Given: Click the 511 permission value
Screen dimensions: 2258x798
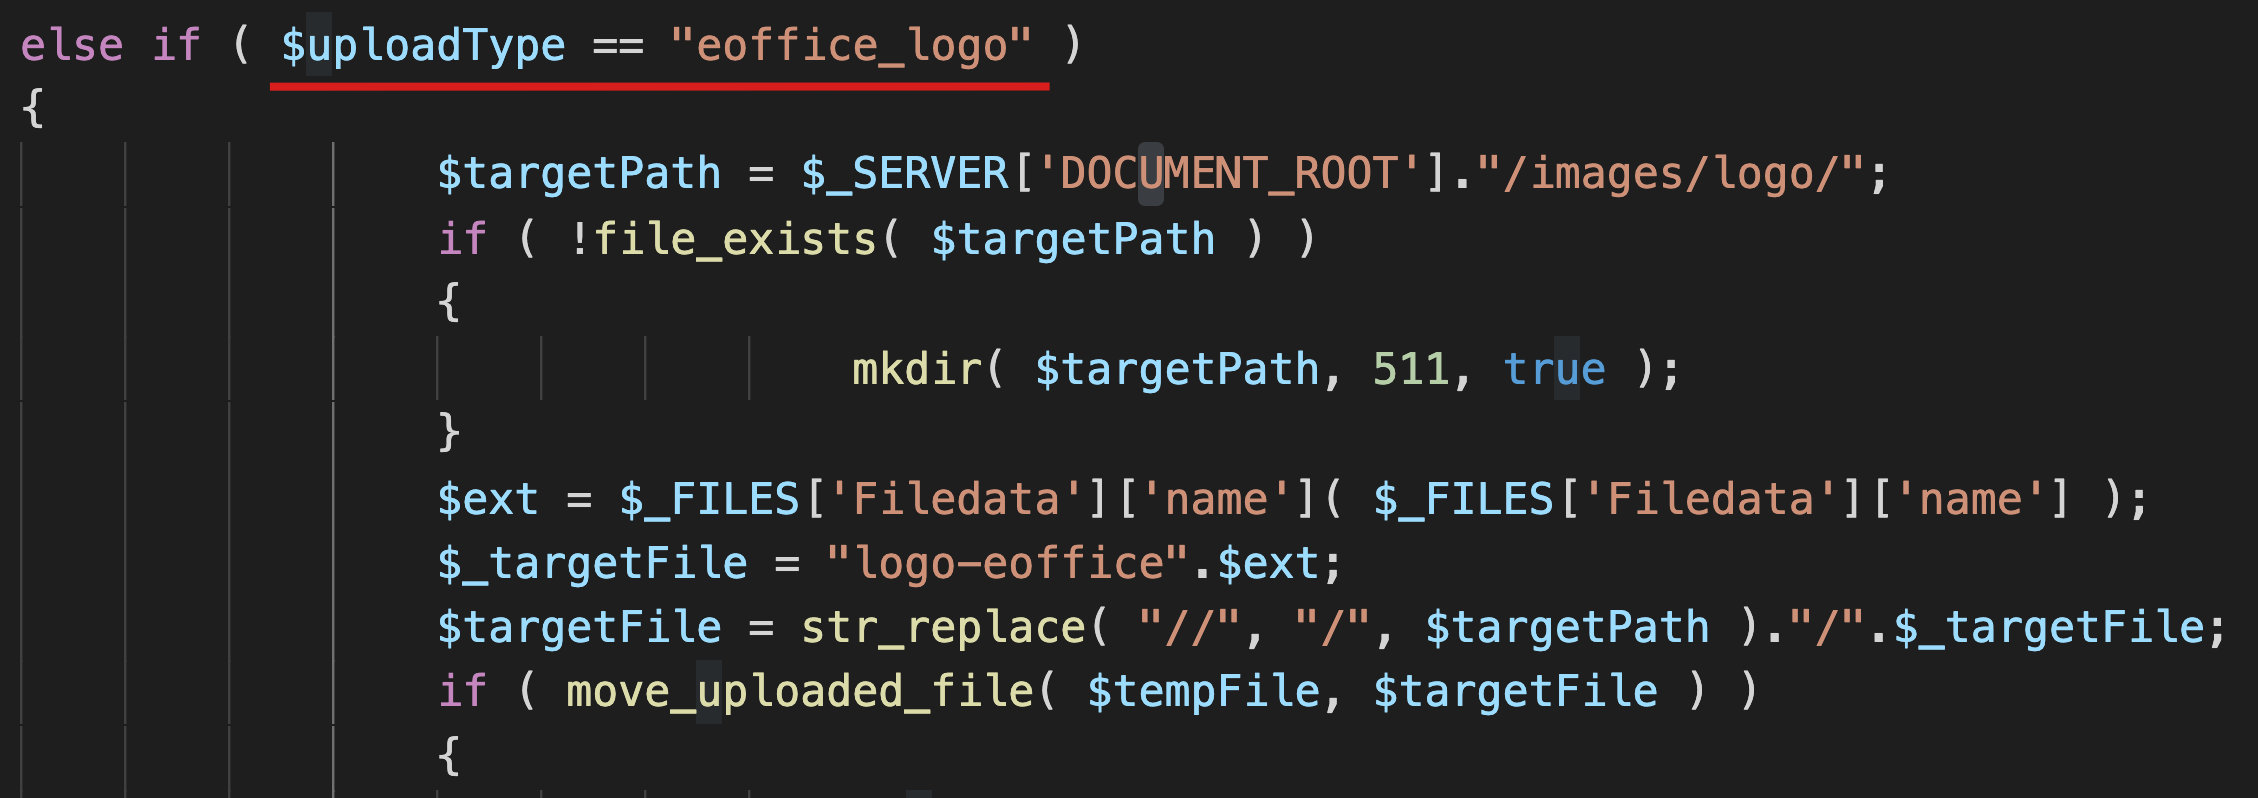Looking at the screenshot, I should point(1411,369).
